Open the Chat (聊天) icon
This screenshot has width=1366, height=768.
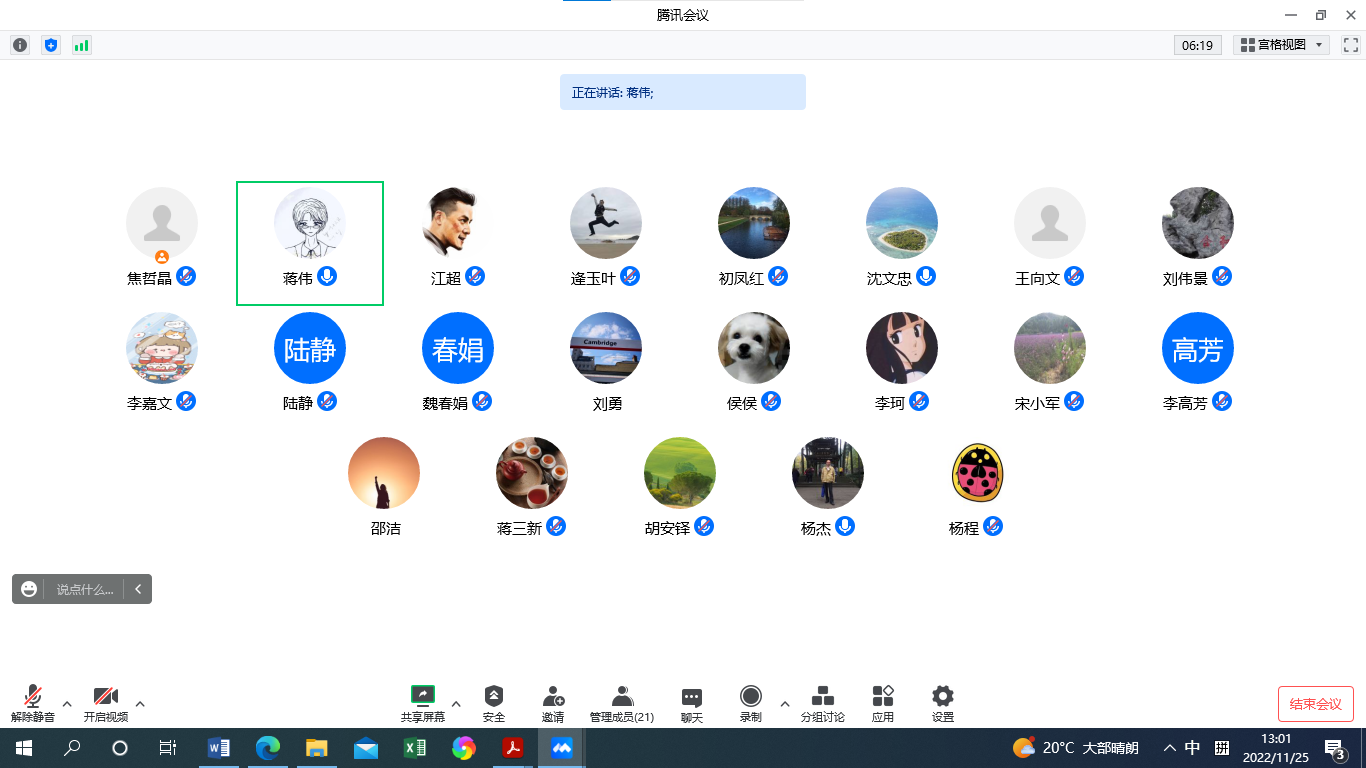692,697
